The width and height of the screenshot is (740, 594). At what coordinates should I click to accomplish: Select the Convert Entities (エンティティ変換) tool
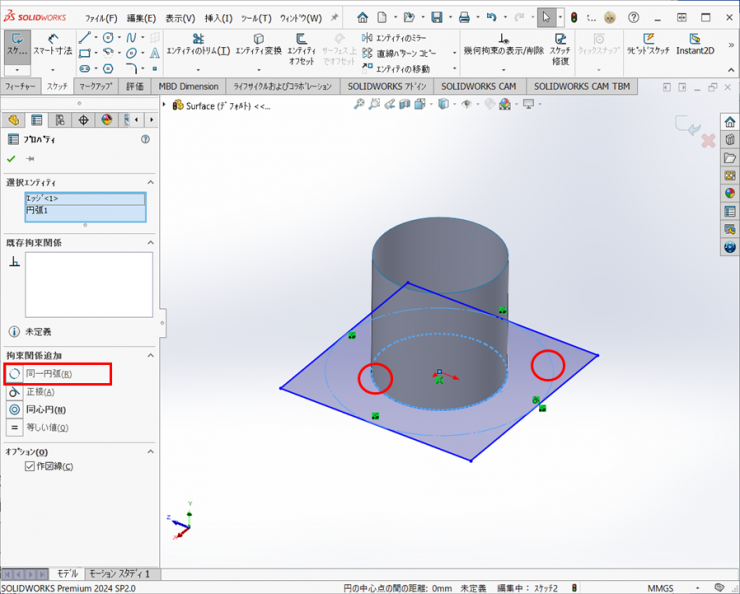(x=258, y=45)
